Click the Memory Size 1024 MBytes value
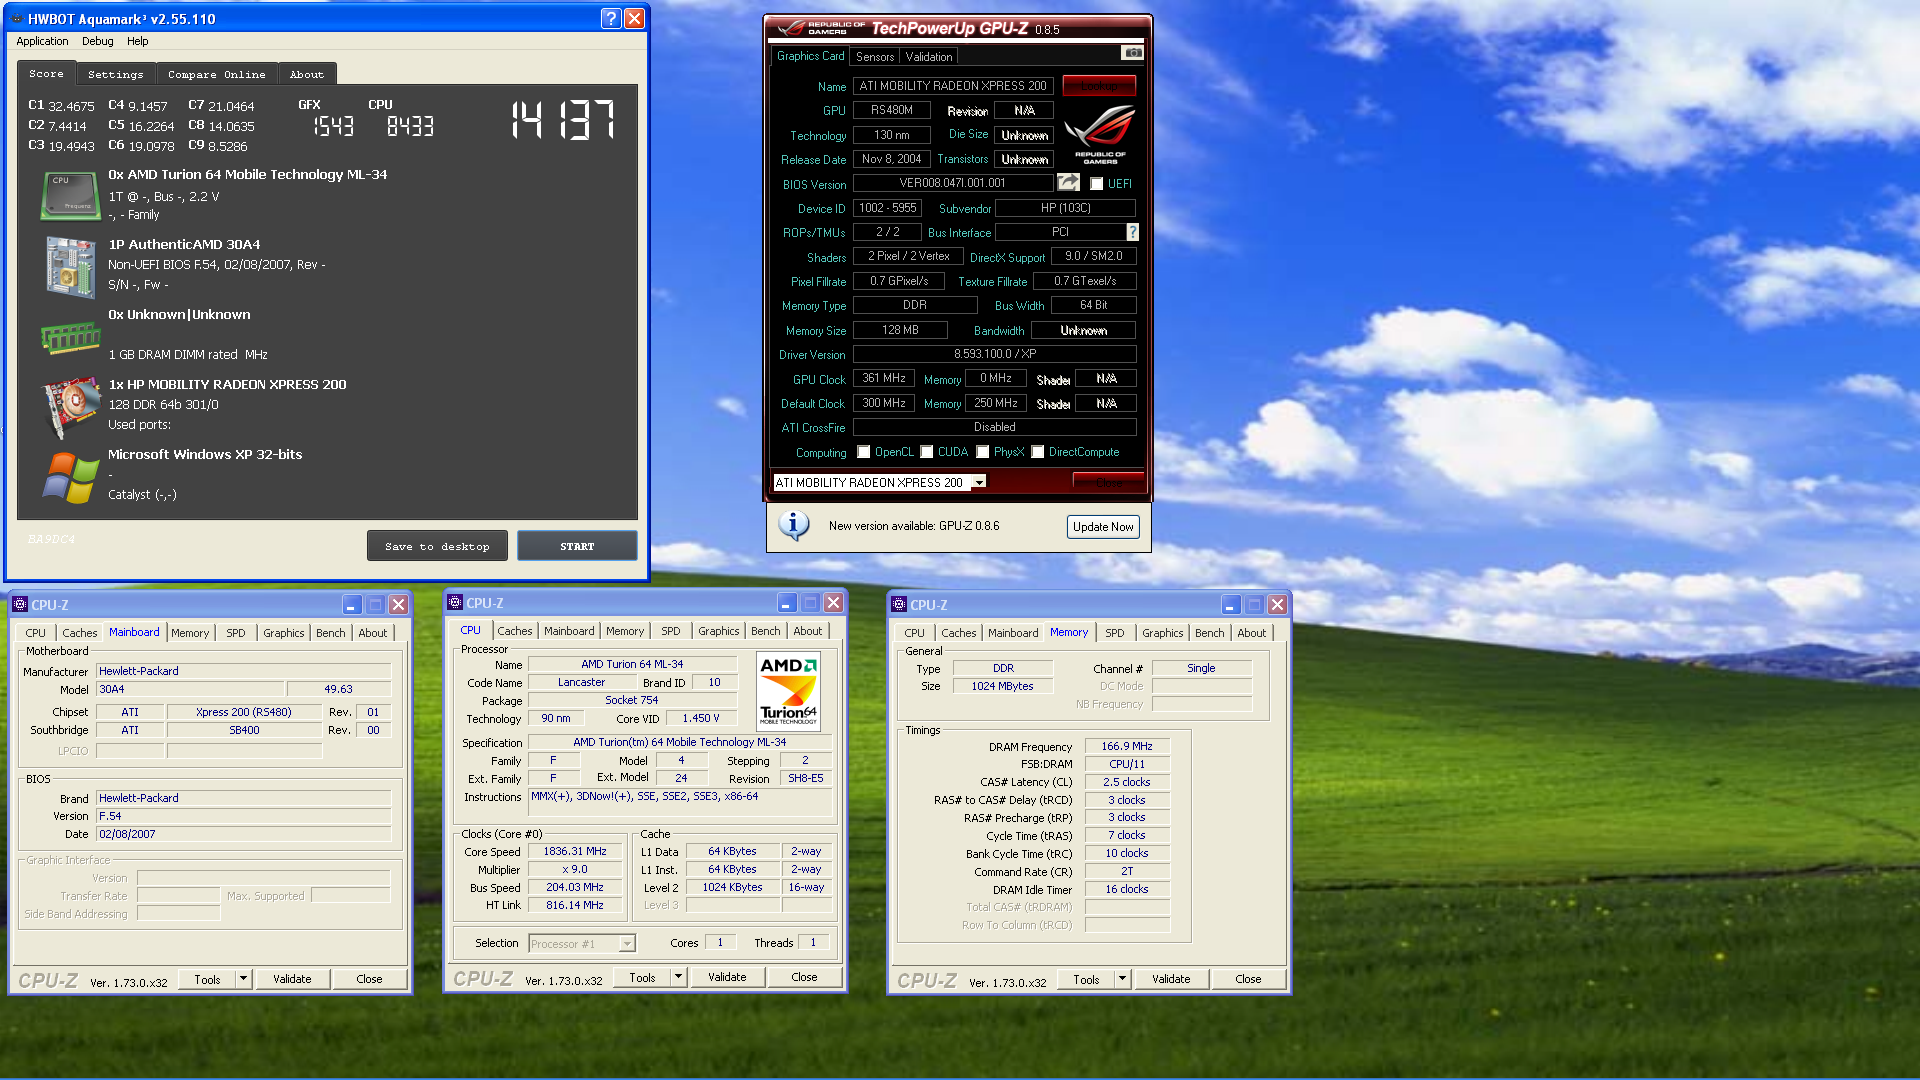1920x1080 pixels. tap(1002, 686)
